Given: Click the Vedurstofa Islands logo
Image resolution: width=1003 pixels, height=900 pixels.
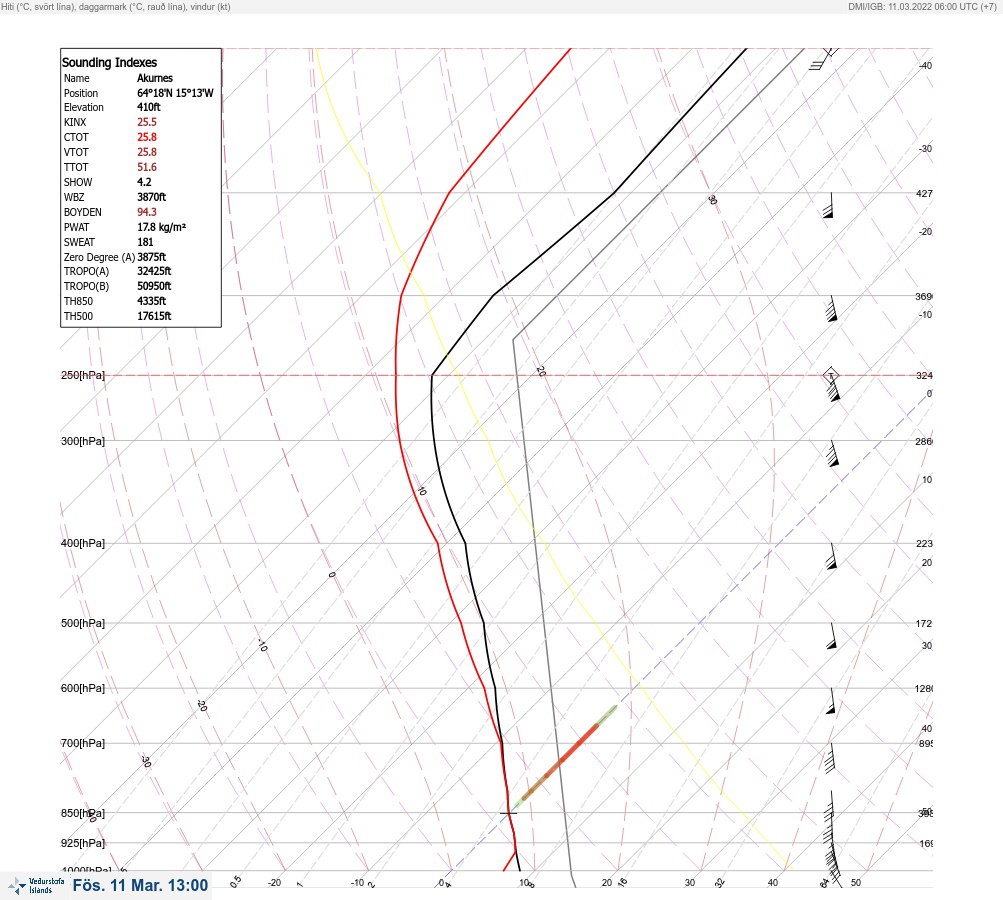Looking at the screenshot, I should tap(36, 885).
